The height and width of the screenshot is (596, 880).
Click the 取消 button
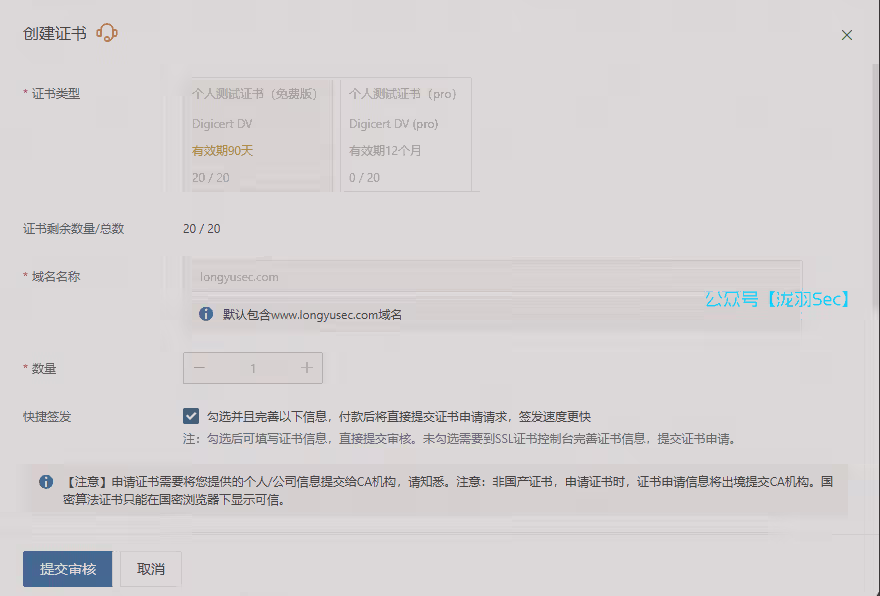click(151, 569)
